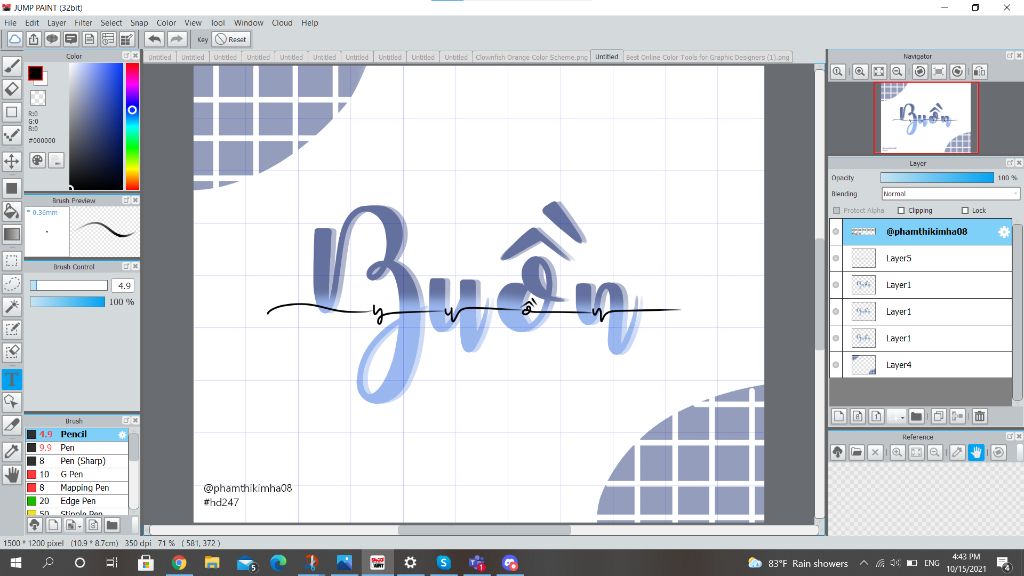Click the black foreground color swatch
Viewport: 1024px width, 576px height.
pyautogui.click(x=35, y=73)
